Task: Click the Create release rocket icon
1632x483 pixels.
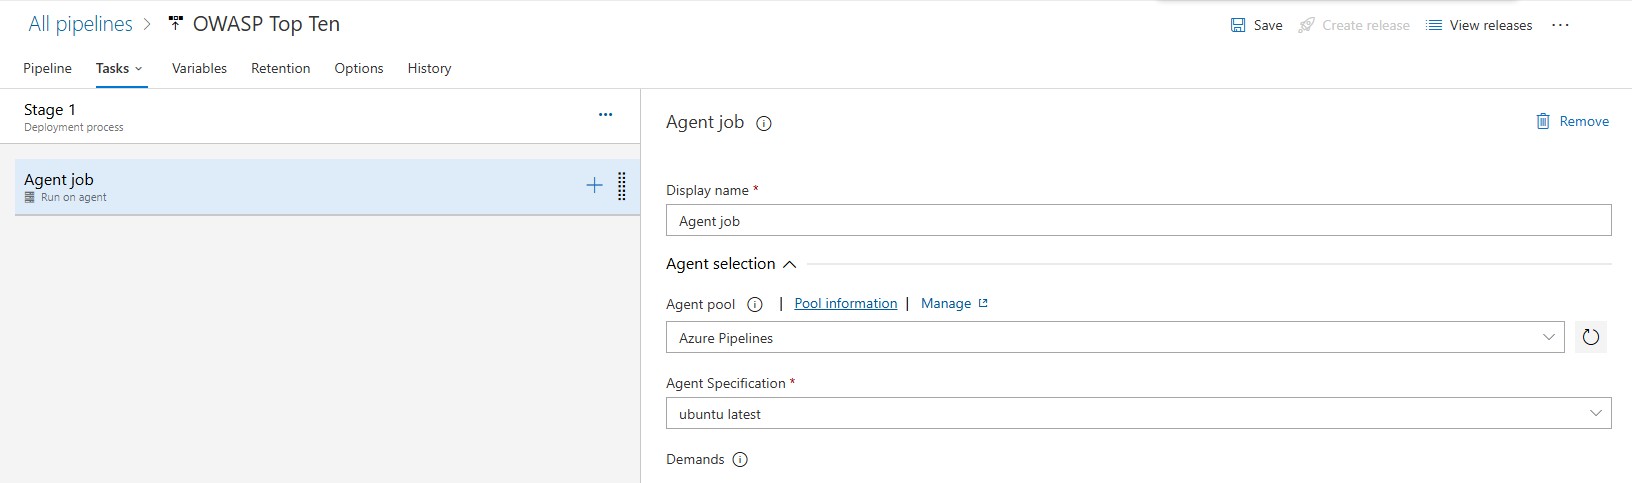Action: point(1306,25)
